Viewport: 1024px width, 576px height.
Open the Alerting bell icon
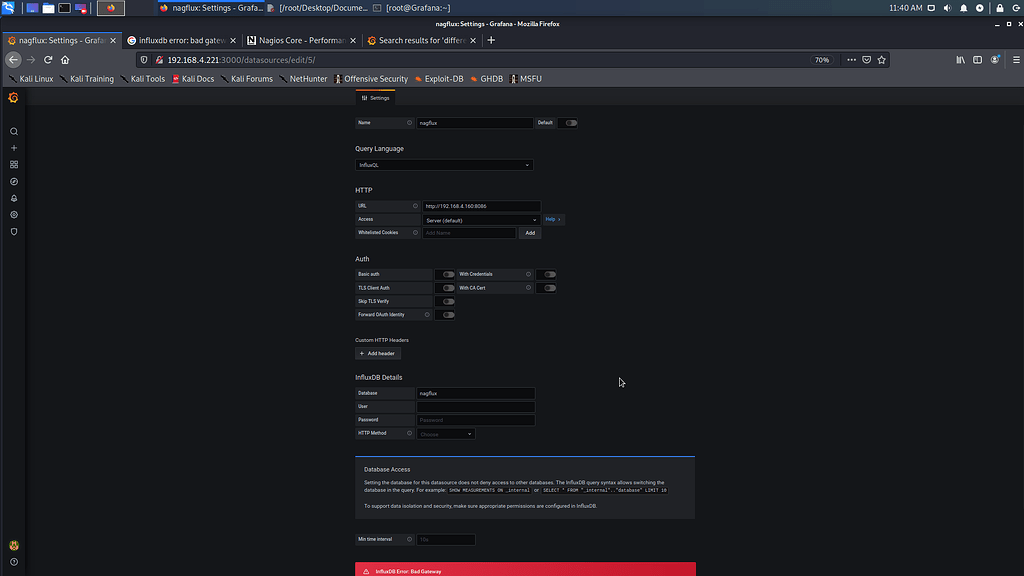click(13, 198)
